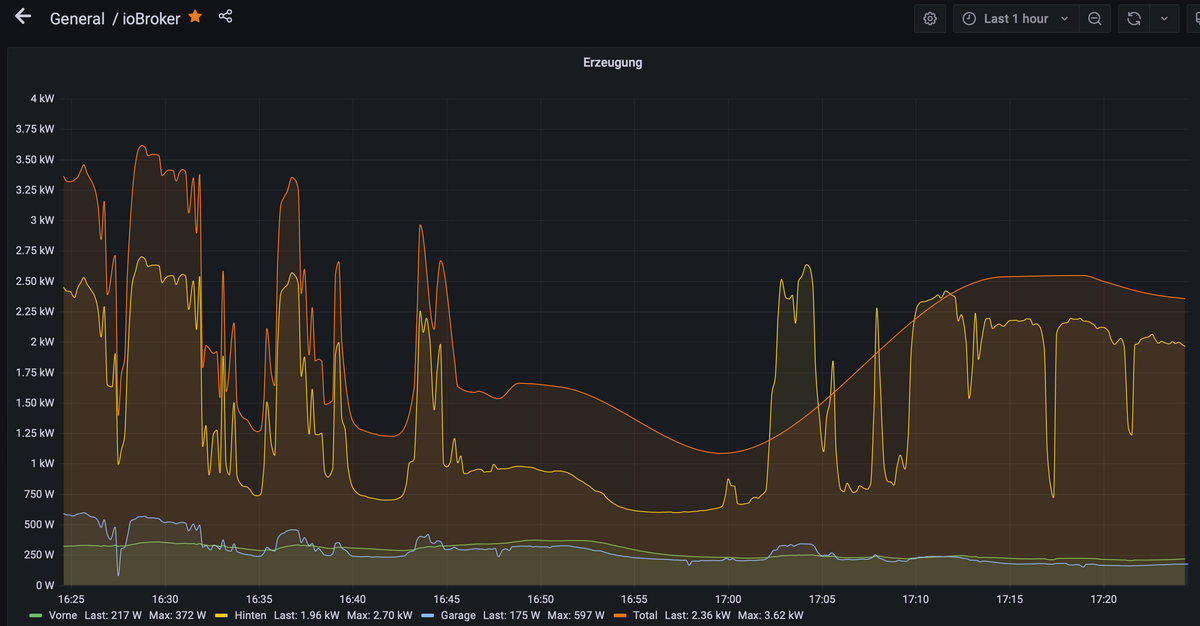
Task: Click the Total legend label
Action: coord(645,615)
